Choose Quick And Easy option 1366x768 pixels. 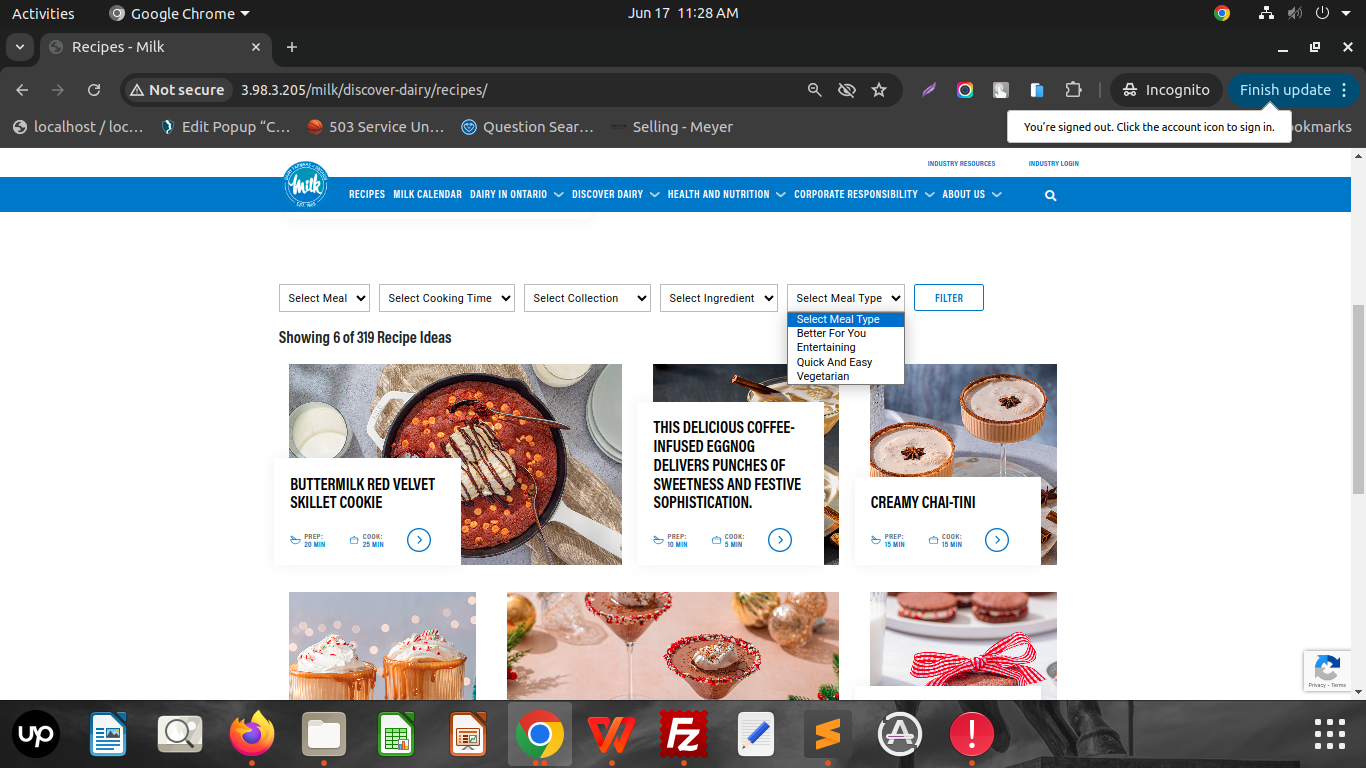pyautogui.click(x=846, y=362)
